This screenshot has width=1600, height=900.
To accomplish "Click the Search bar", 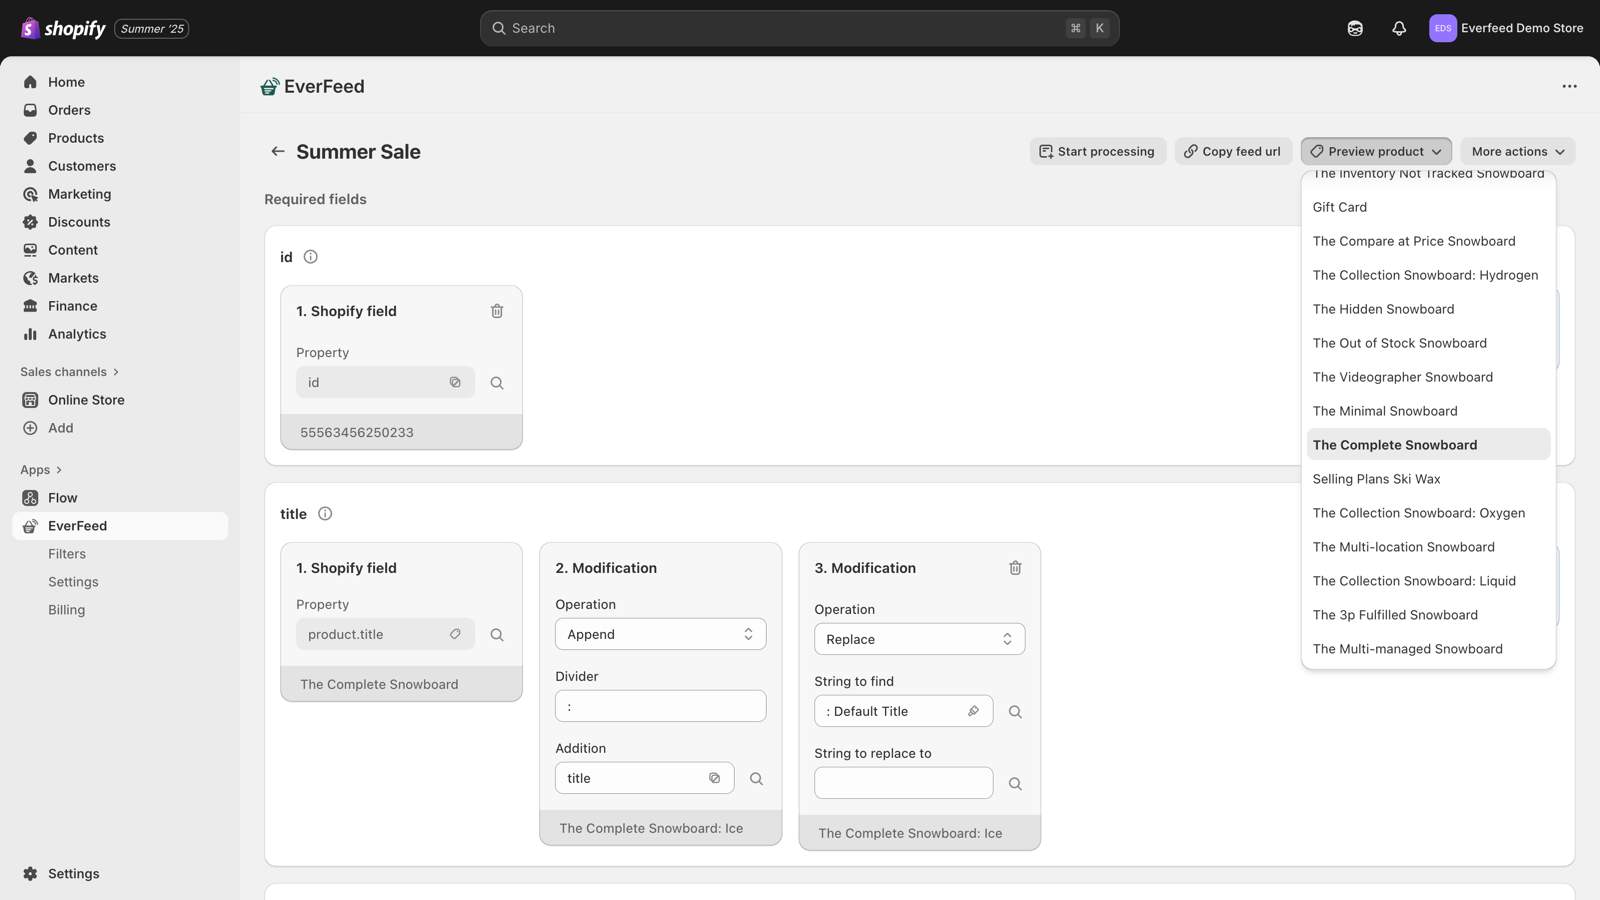I will [x=799, y=28].
